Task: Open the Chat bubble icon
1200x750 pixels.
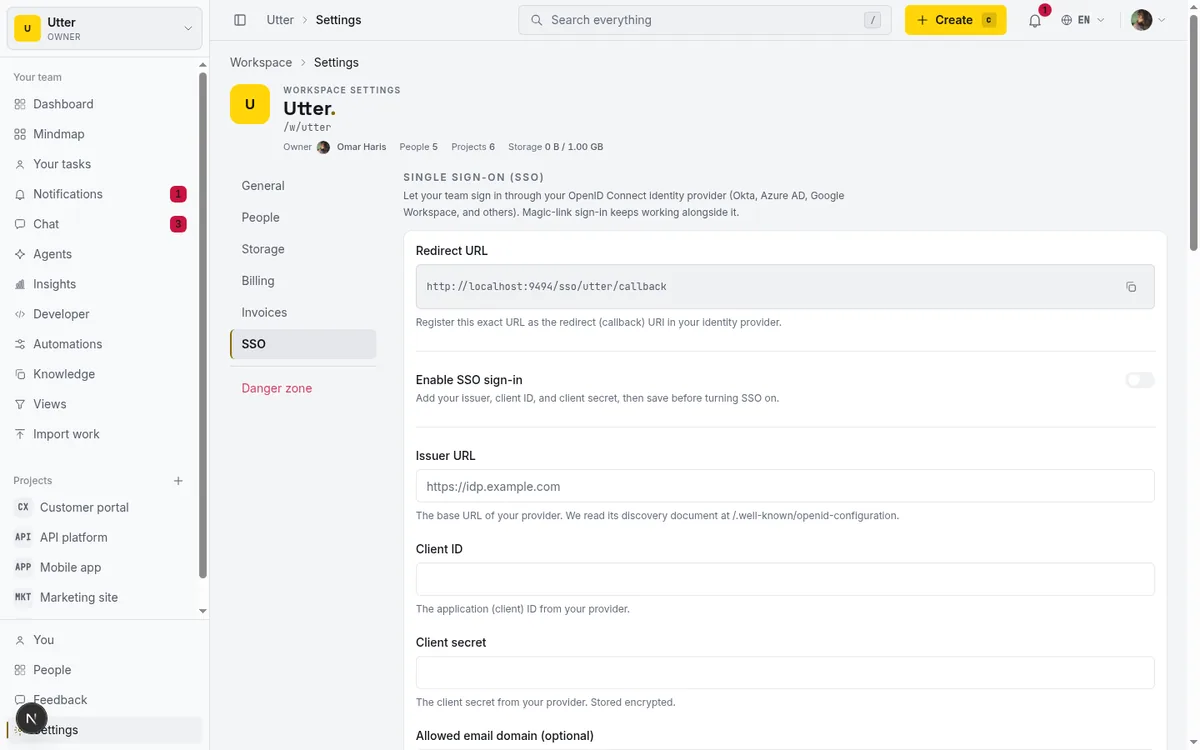Action: tap(20, 224)
